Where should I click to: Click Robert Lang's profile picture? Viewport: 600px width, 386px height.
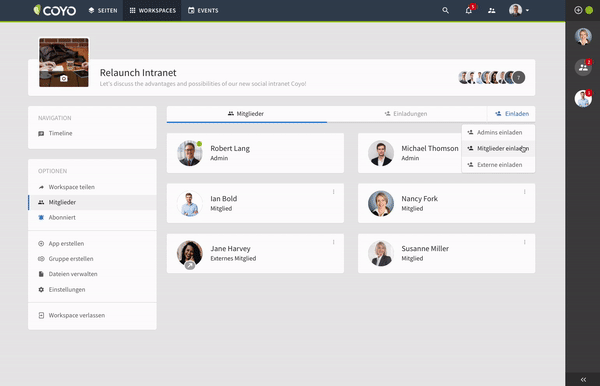190,153
